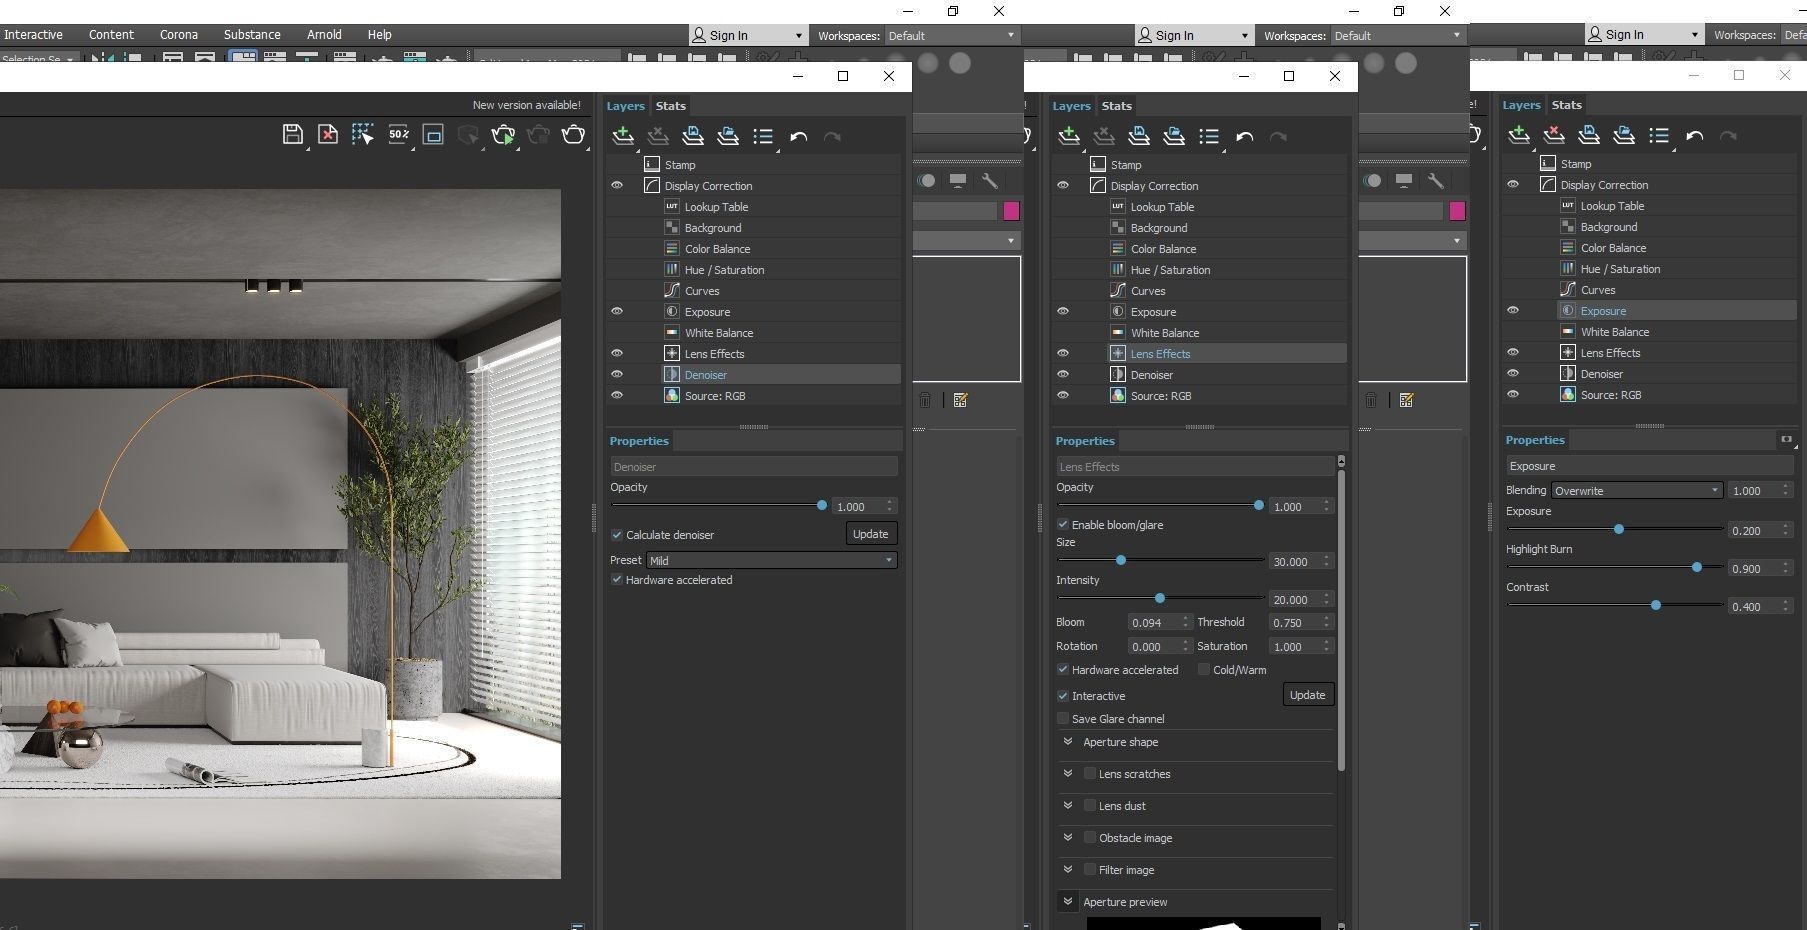Open the Blending Overwrite dropdown
Viewport: 1807px width, 930px height.
[x=1637, y=491]
